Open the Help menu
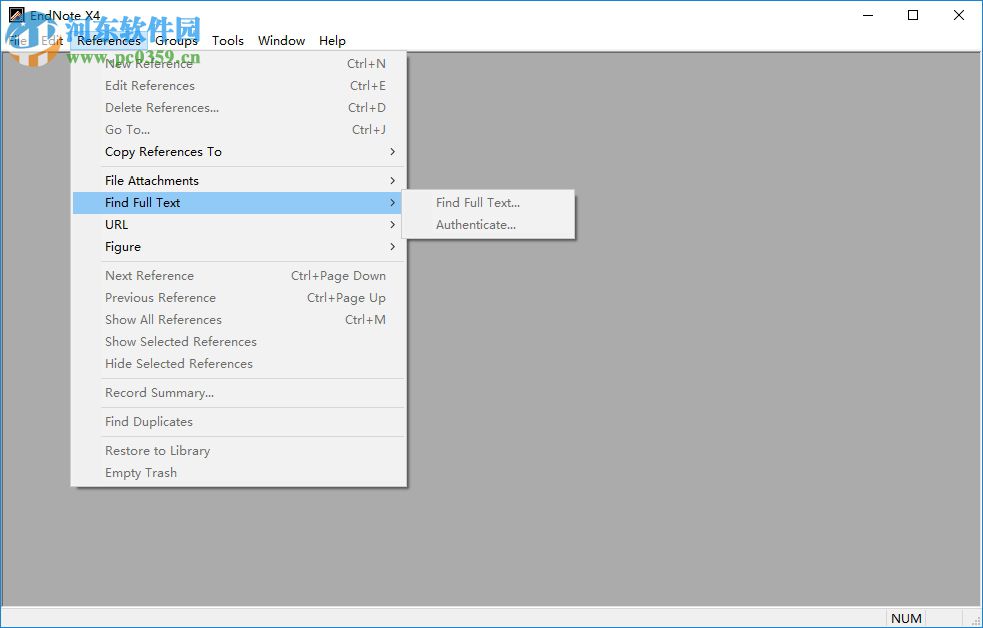 tap(333, 41)
